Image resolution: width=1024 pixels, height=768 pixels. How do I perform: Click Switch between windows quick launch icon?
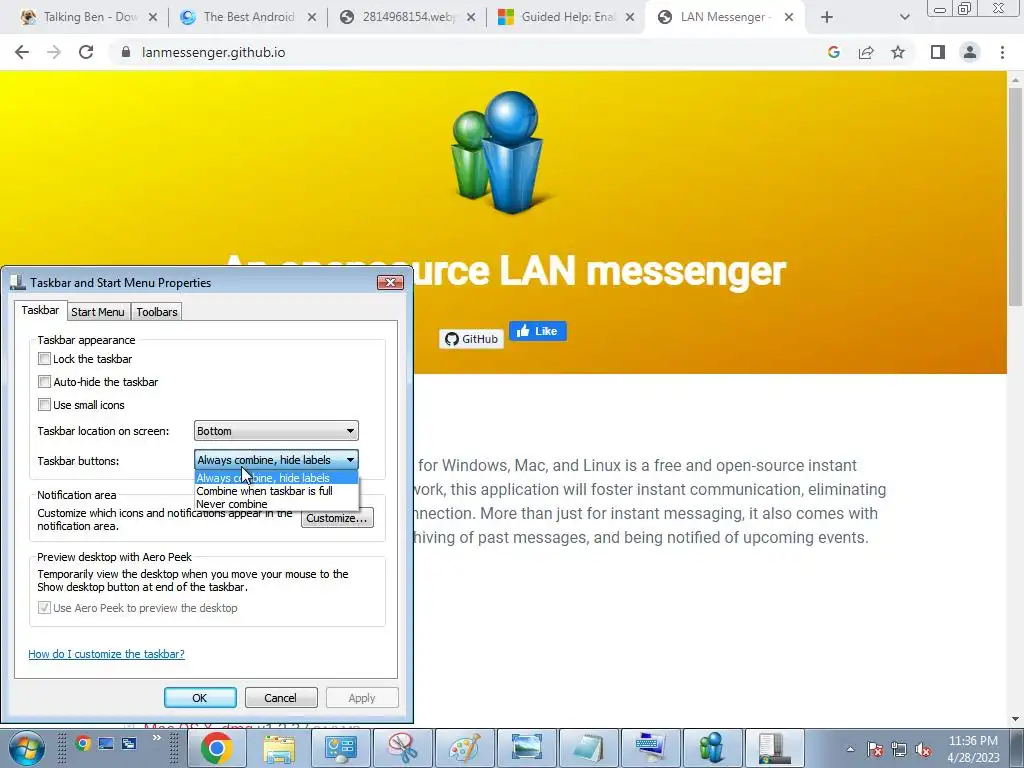[x=129, y=743]
